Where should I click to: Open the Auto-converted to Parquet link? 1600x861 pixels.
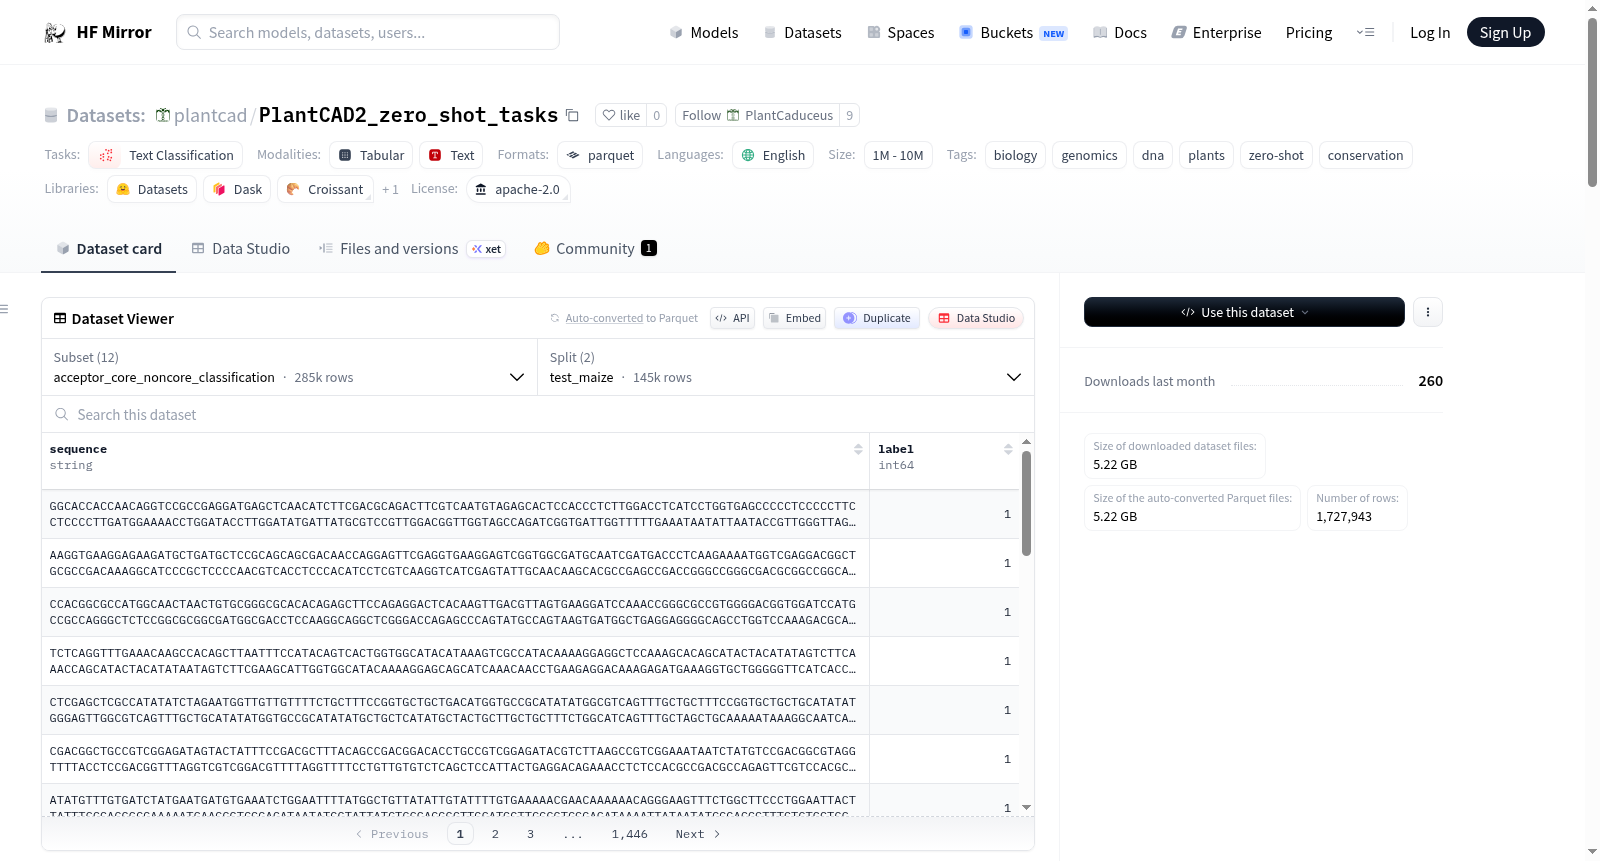coord(631,318)
